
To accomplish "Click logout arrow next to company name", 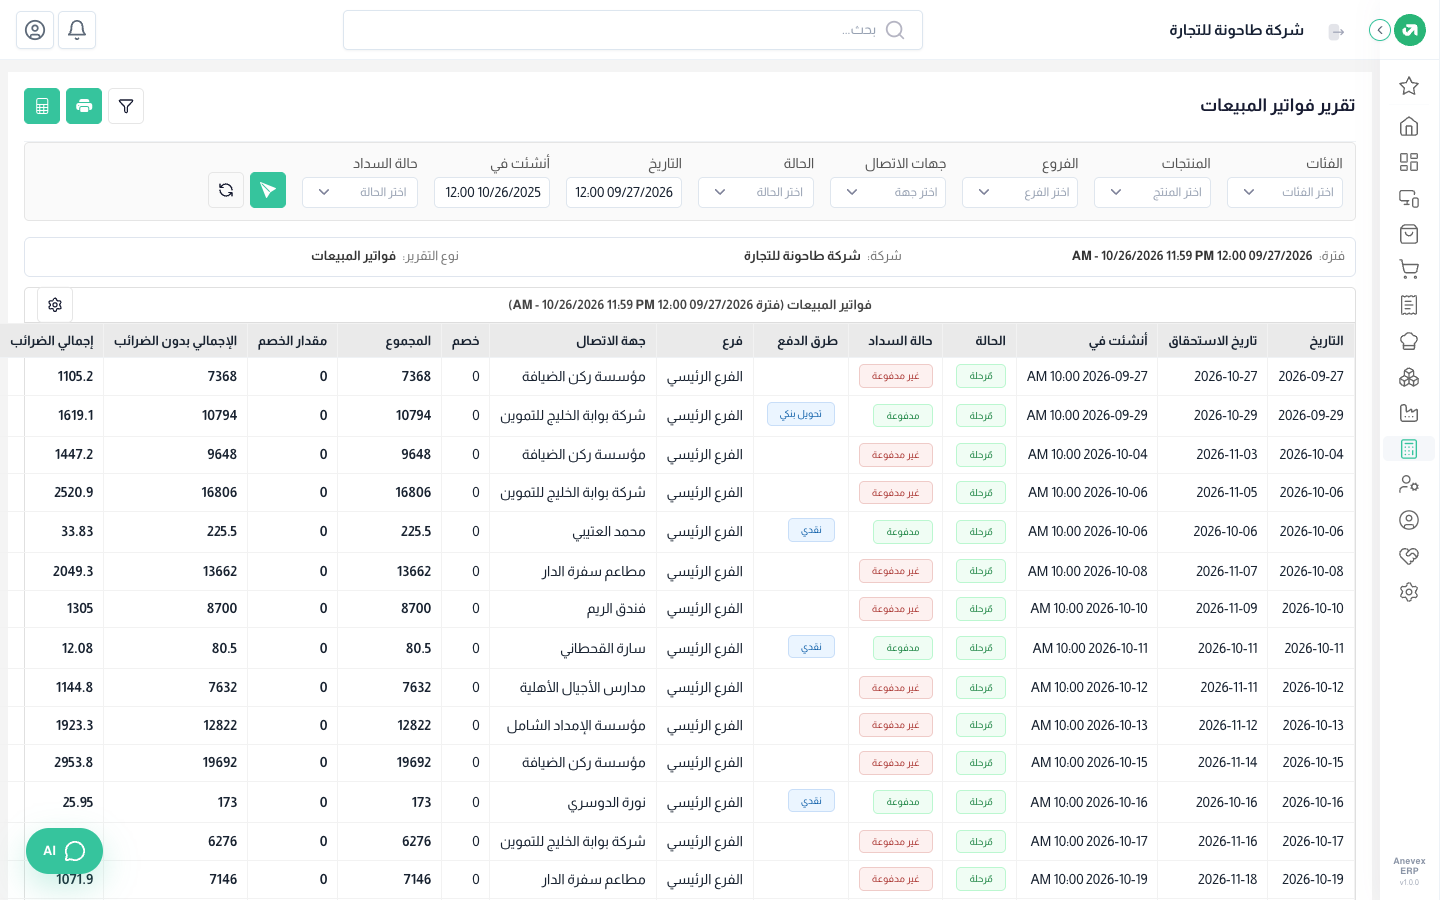I will point(1336,32).
